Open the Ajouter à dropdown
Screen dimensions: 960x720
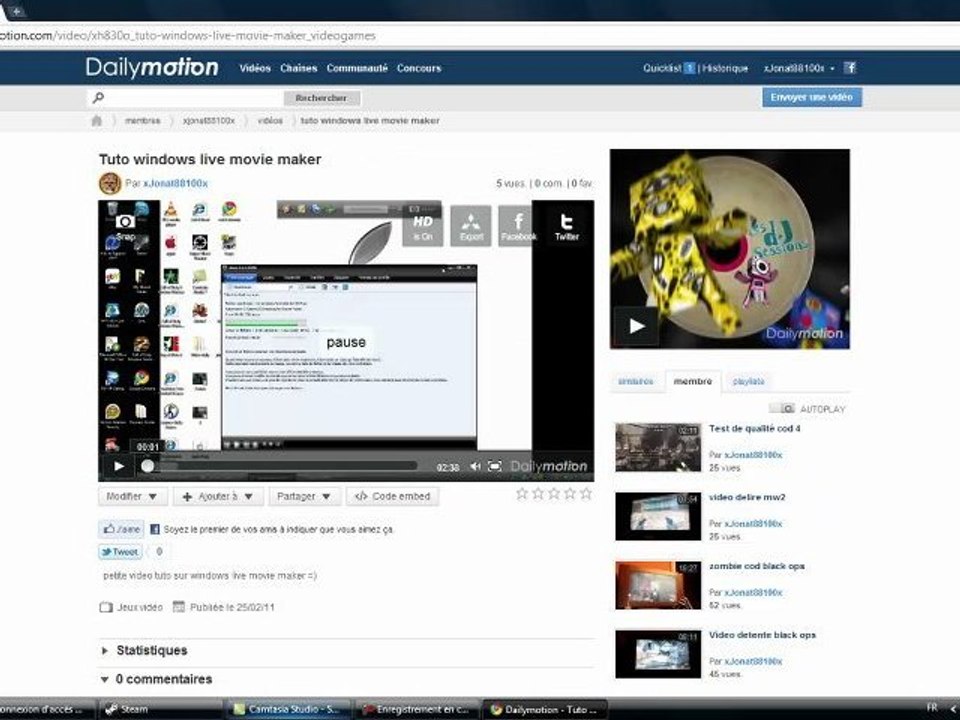pyautogui.click(x=218, y=497)
